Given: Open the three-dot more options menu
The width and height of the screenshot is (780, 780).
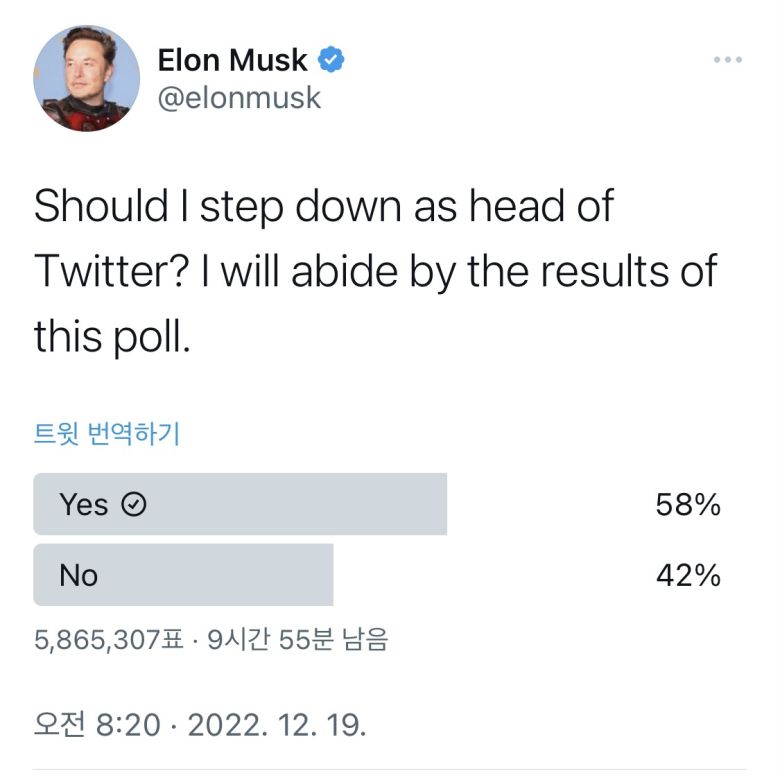Looking at the screenshot, I should [x=728, y=61].
